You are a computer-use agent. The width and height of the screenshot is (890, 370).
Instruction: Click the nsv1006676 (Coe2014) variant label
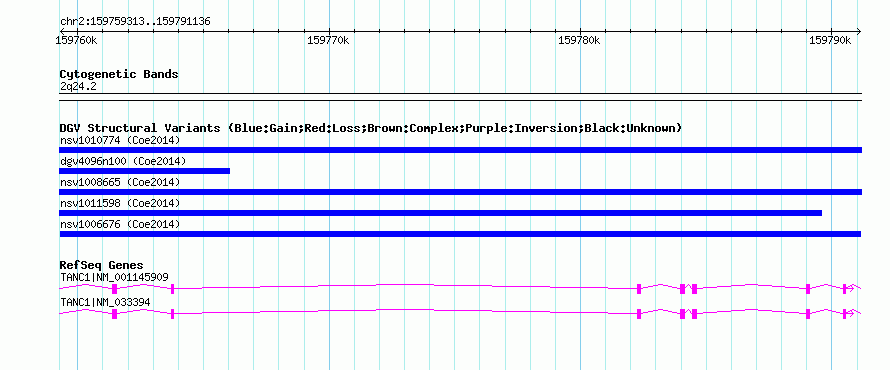click(x=120, y=225)
